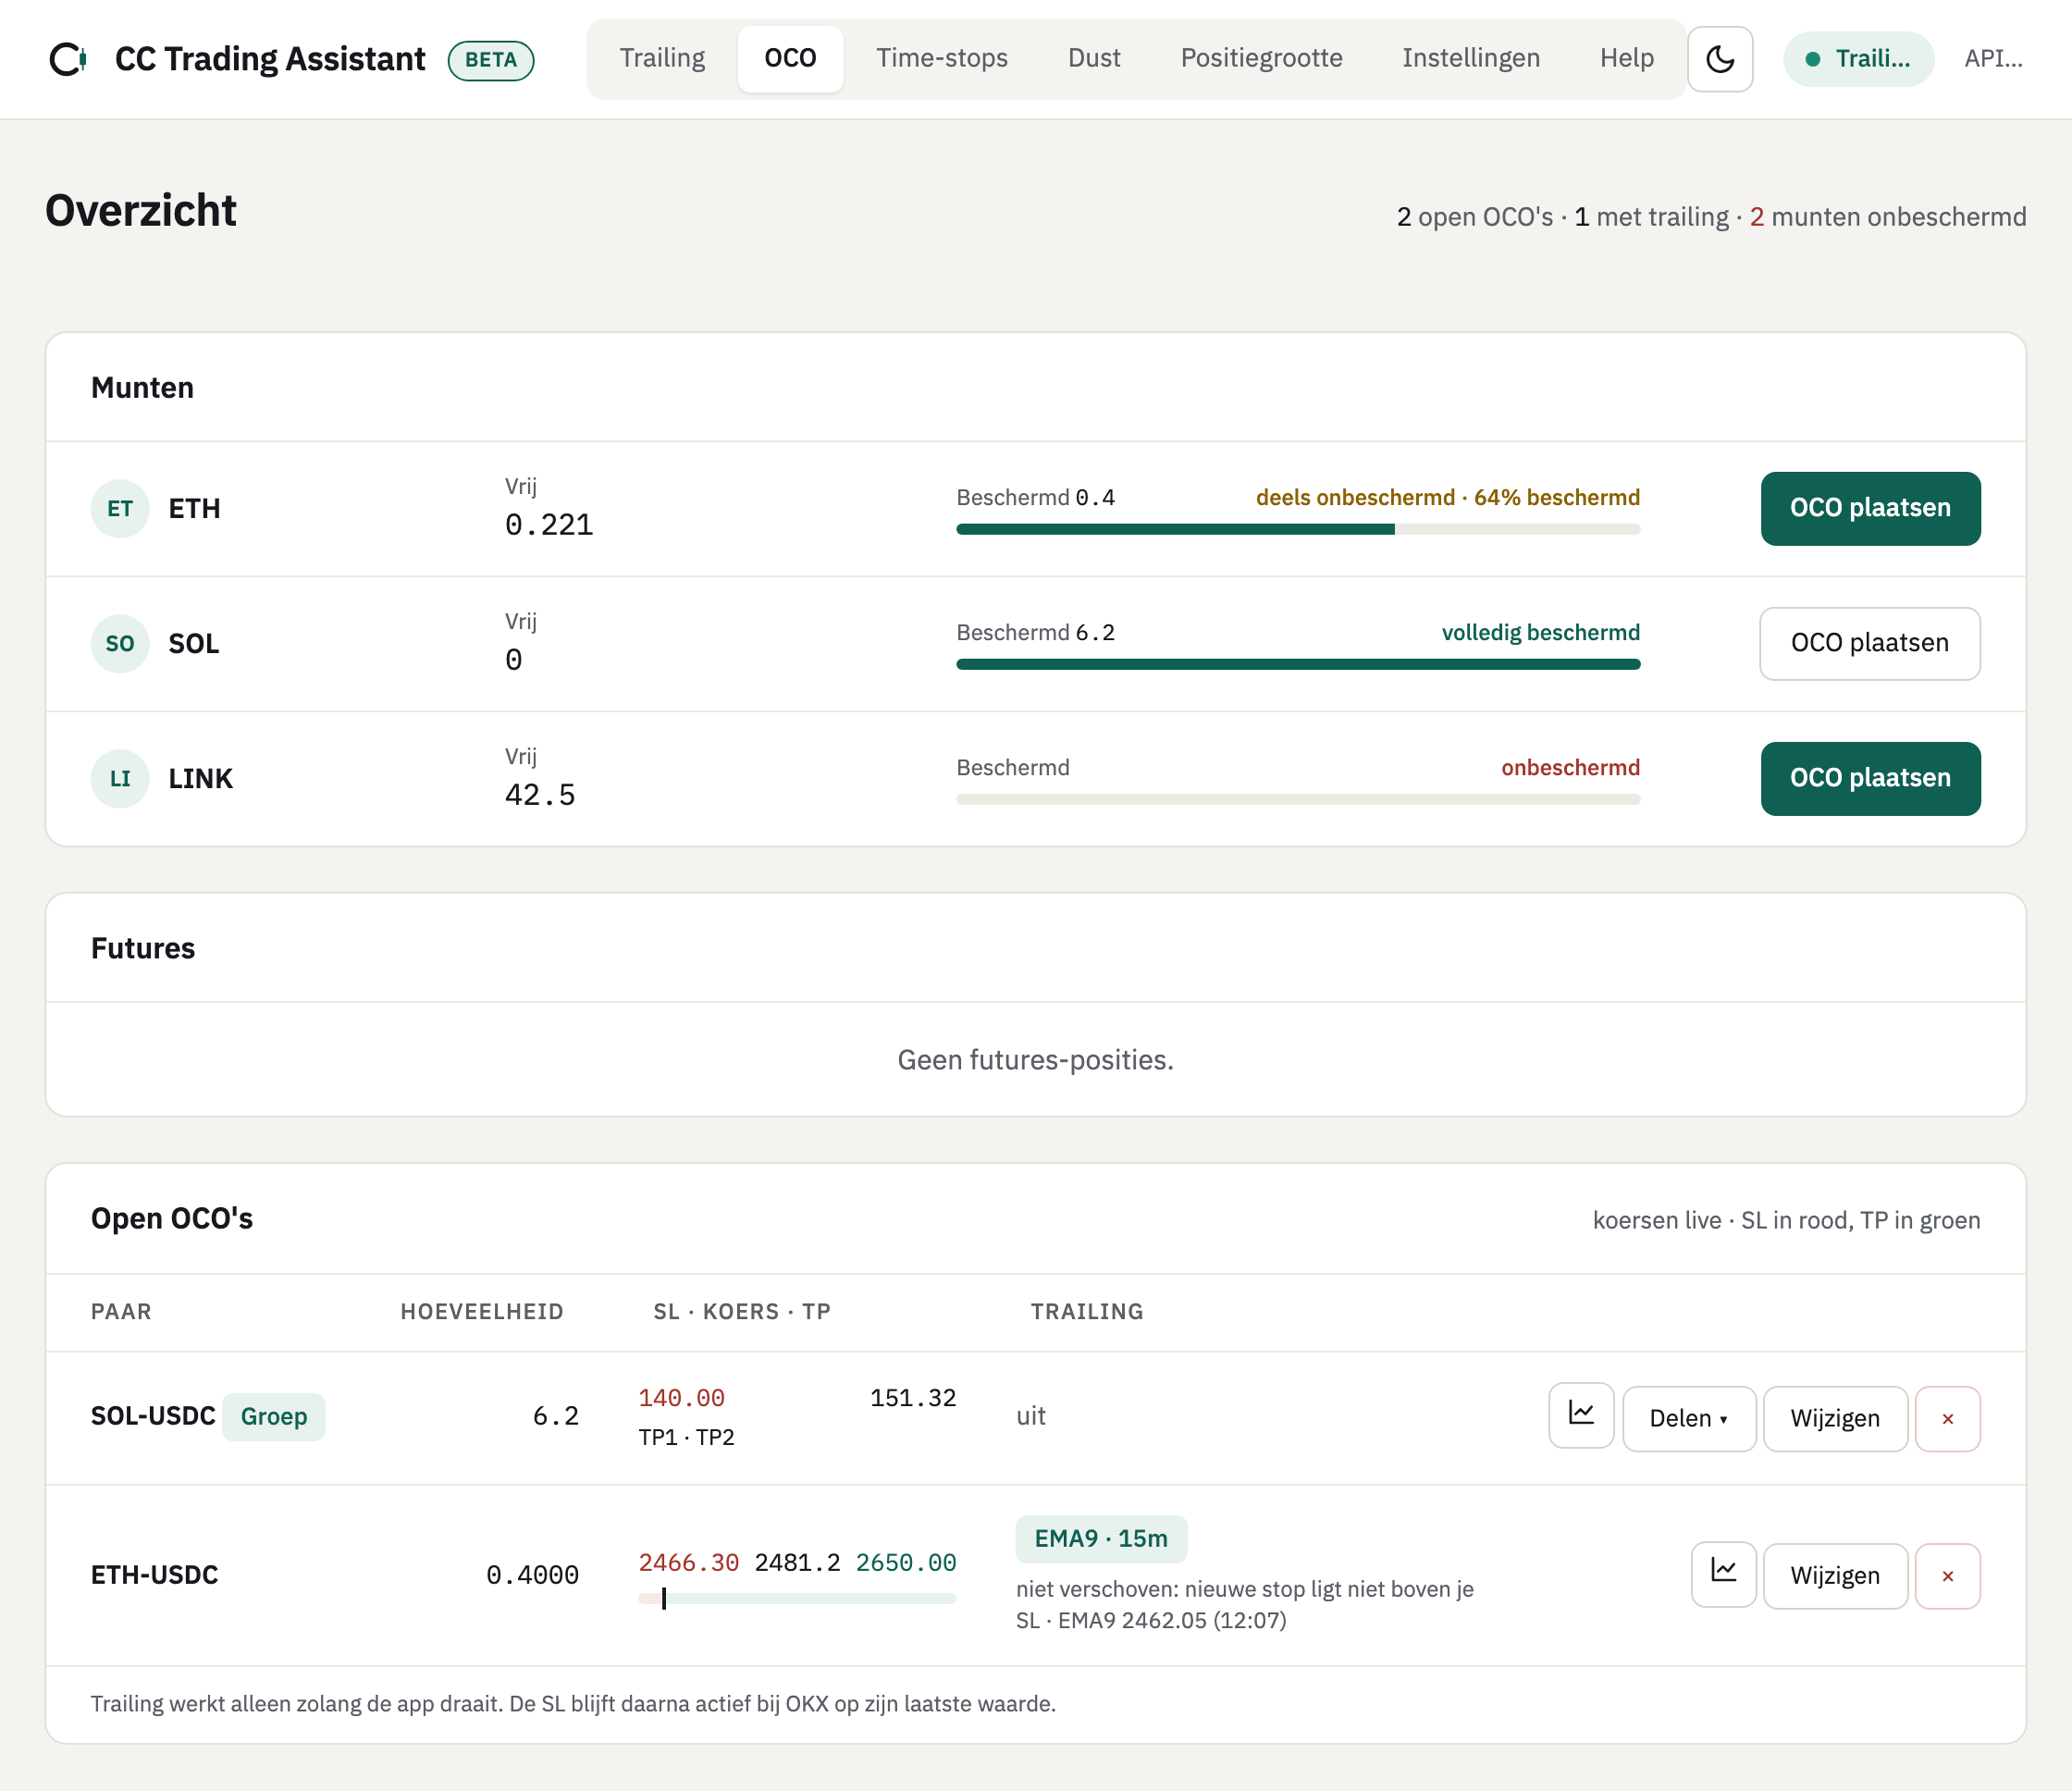Click the Groep tag on SOL-USDC
This screenshot has height=1791, width=2072.
(x=273, y=1417)
